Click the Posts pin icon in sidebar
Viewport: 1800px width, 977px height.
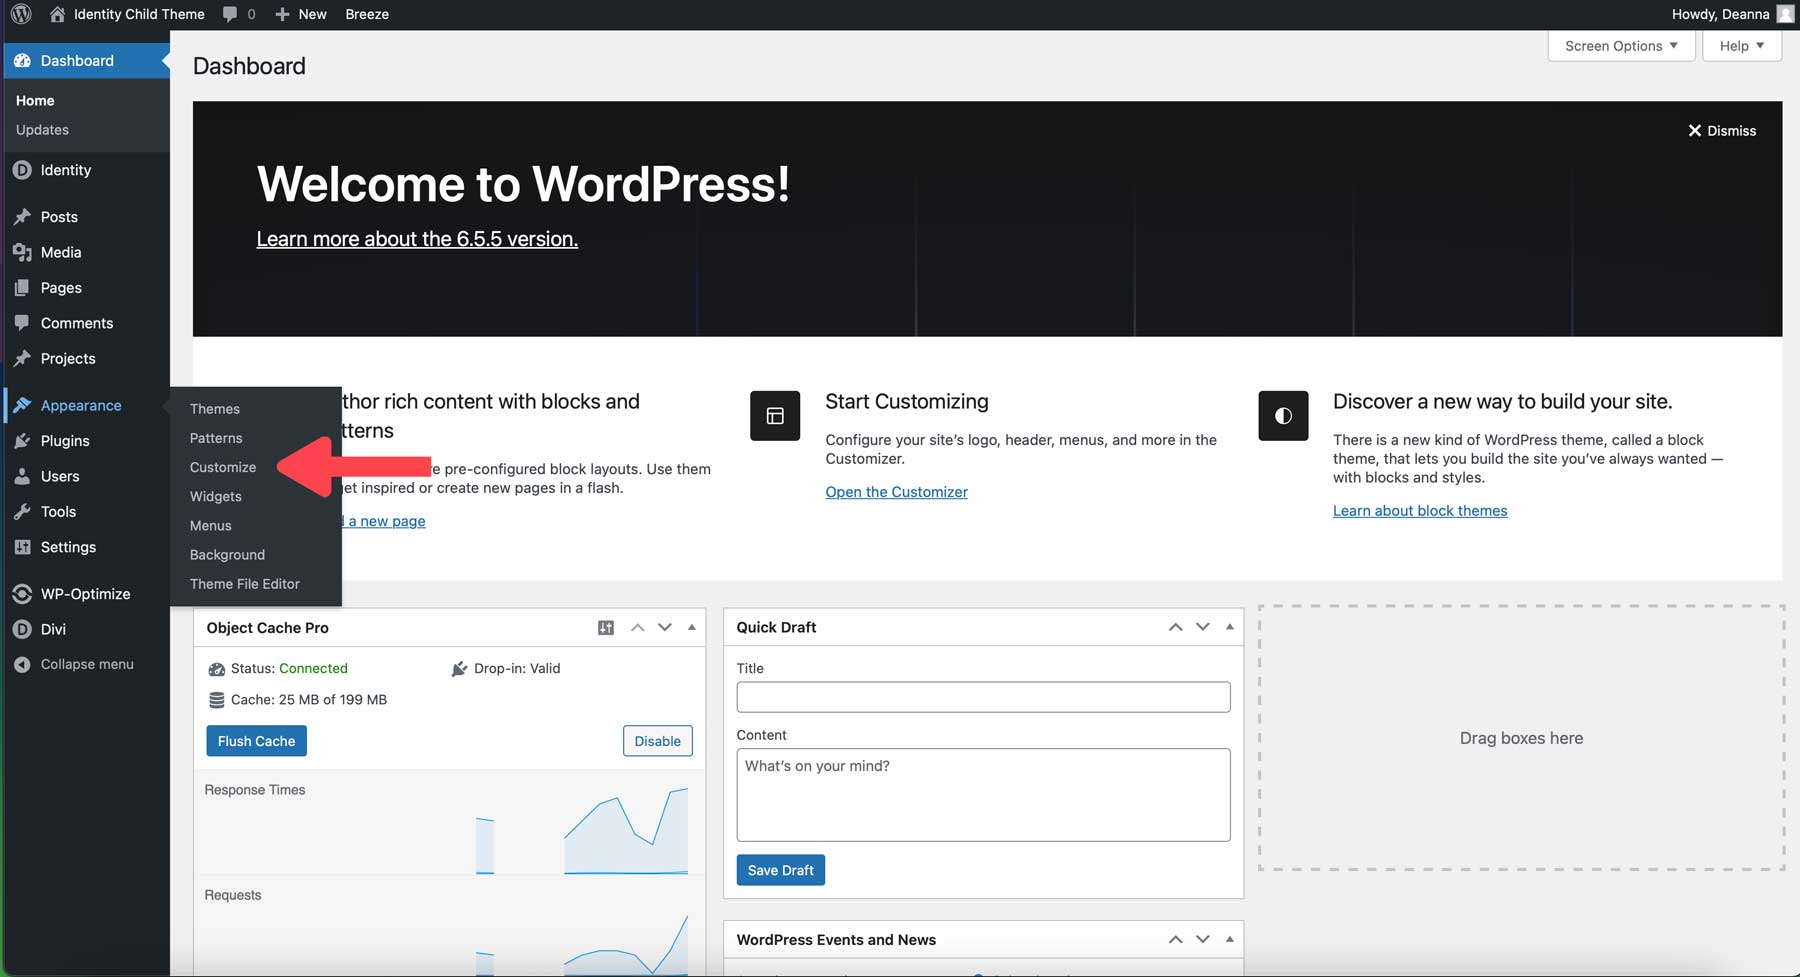pos(22,216)
